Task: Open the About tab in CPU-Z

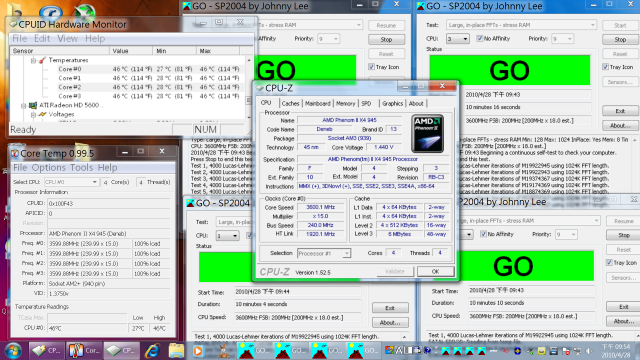Action: click(416, 104)
